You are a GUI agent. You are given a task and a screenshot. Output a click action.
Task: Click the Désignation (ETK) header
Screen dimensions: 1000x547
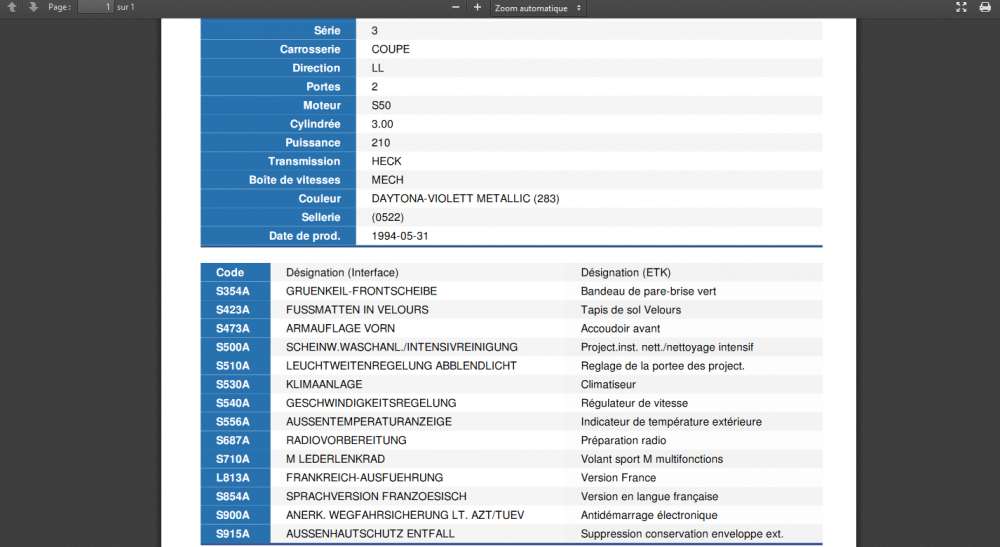pyautogui.click(x=626, y=272)
